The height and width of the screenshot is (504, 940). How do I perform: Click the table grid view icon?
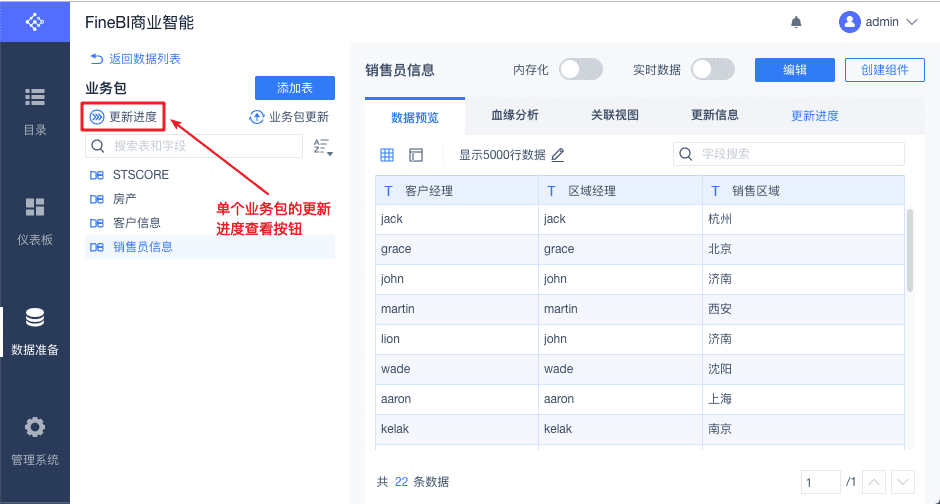pos(387,154)
